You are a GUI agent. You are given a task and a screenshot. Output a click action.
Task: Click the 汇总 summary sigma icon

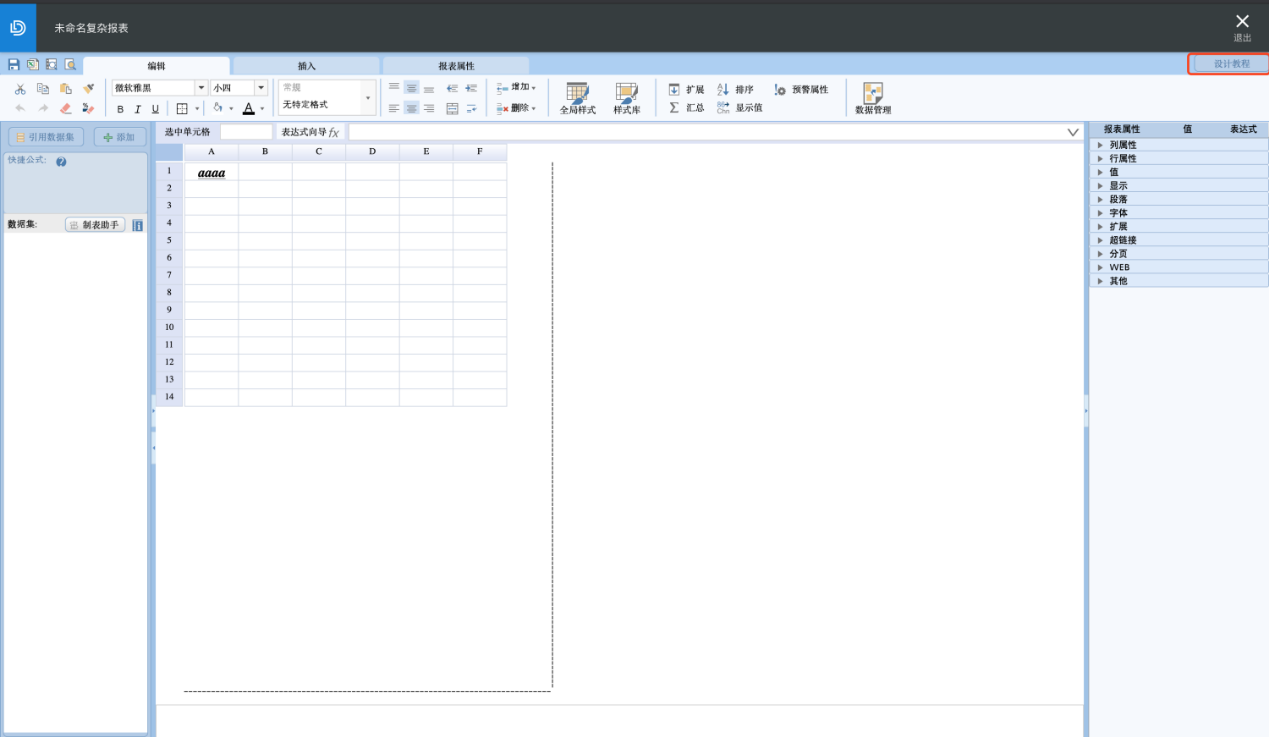click(674, 107)
